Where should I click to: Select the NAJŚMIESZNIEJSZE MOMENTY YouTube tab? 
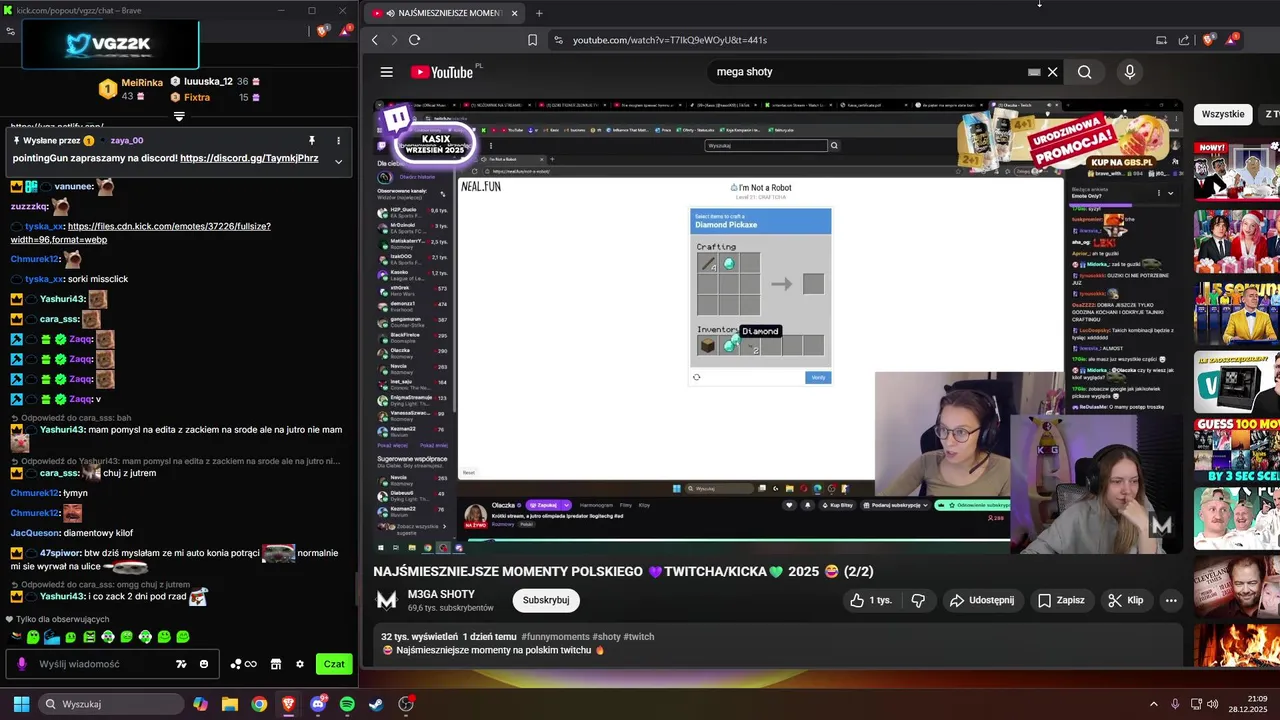click(x=444, y=13)
